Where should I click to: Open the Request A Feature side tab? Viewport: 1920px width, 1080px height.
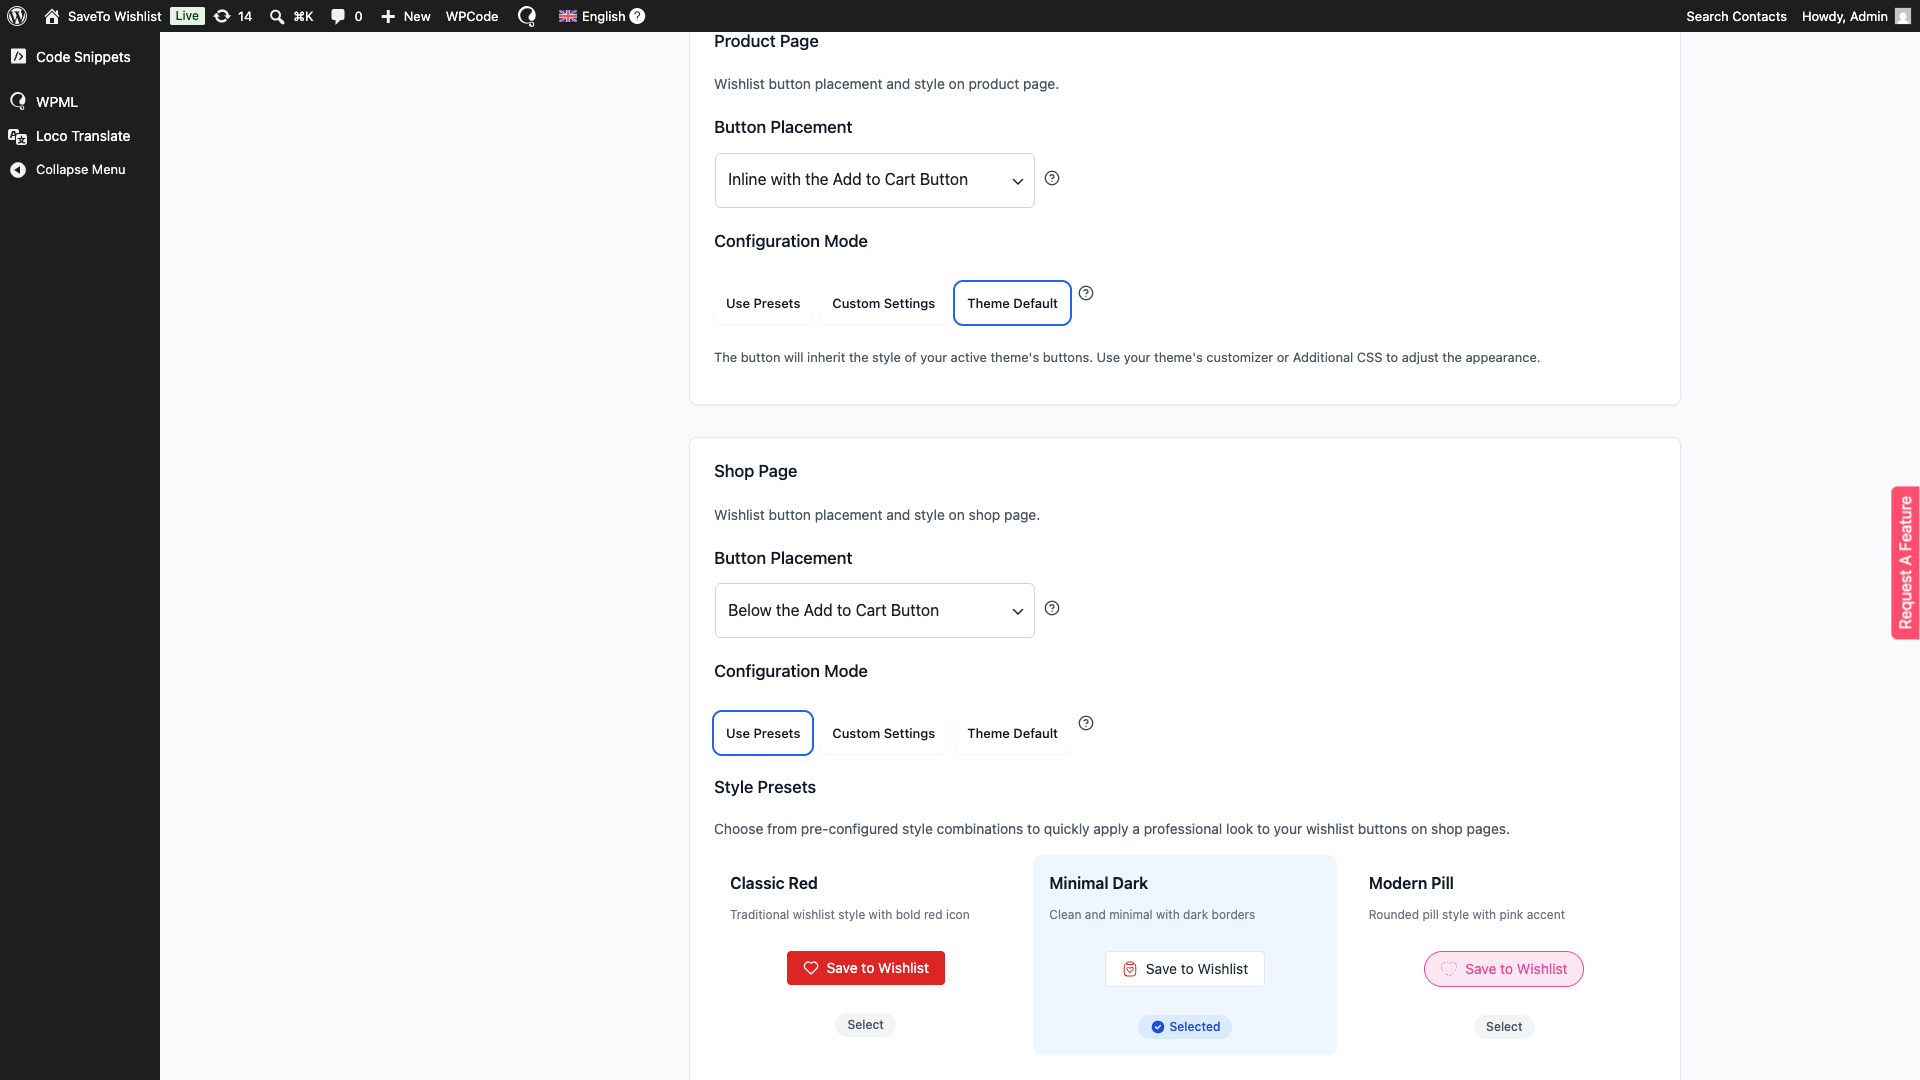coord(1905,563)
